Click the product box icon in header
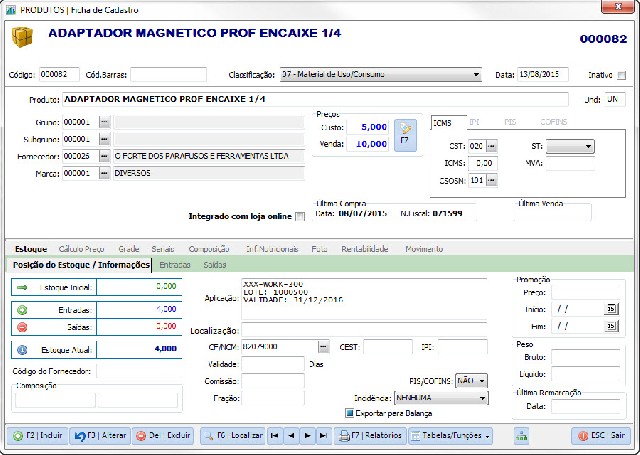This screenshot has height=455, width=640. coord(22,37)
